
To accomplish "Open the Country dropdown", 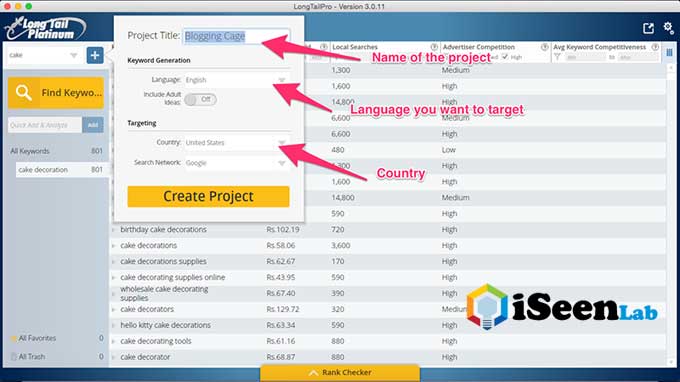I will pyautogui.click(x=236, y=143).
